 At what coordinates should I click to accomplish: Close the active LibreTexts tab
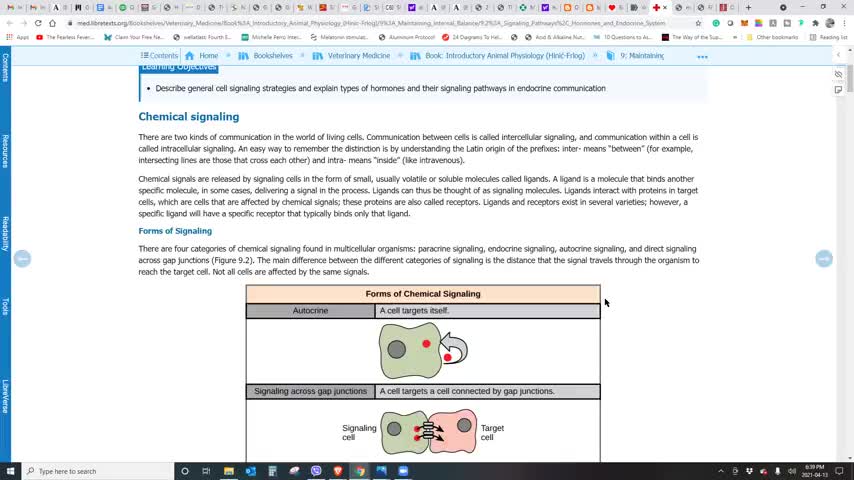click(665, 8)
